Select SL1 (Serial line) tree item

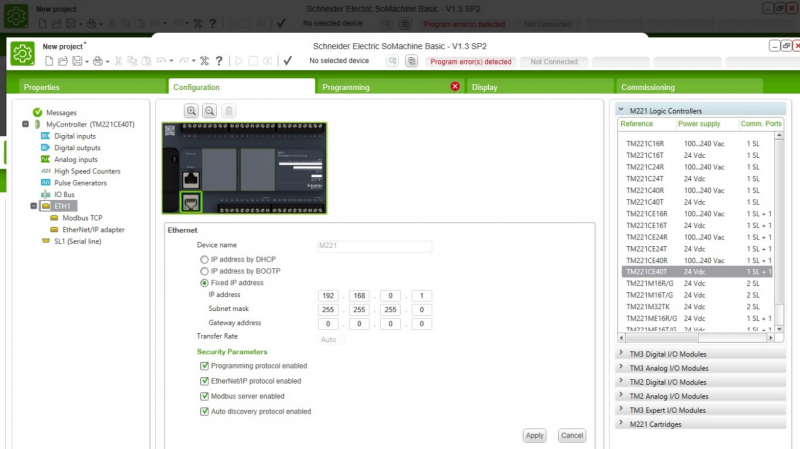78,241
